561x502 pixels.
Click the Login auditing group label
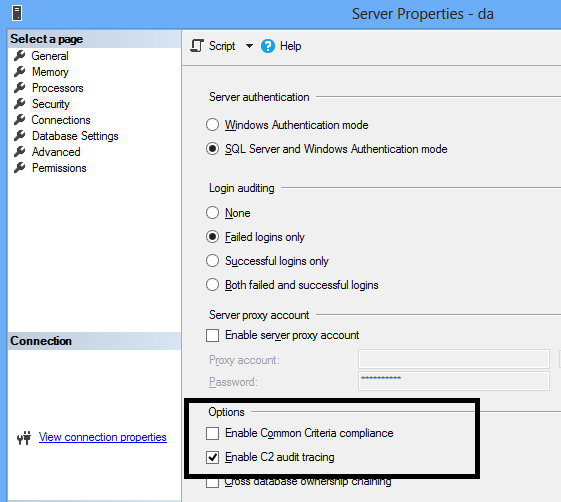(242, 188)
